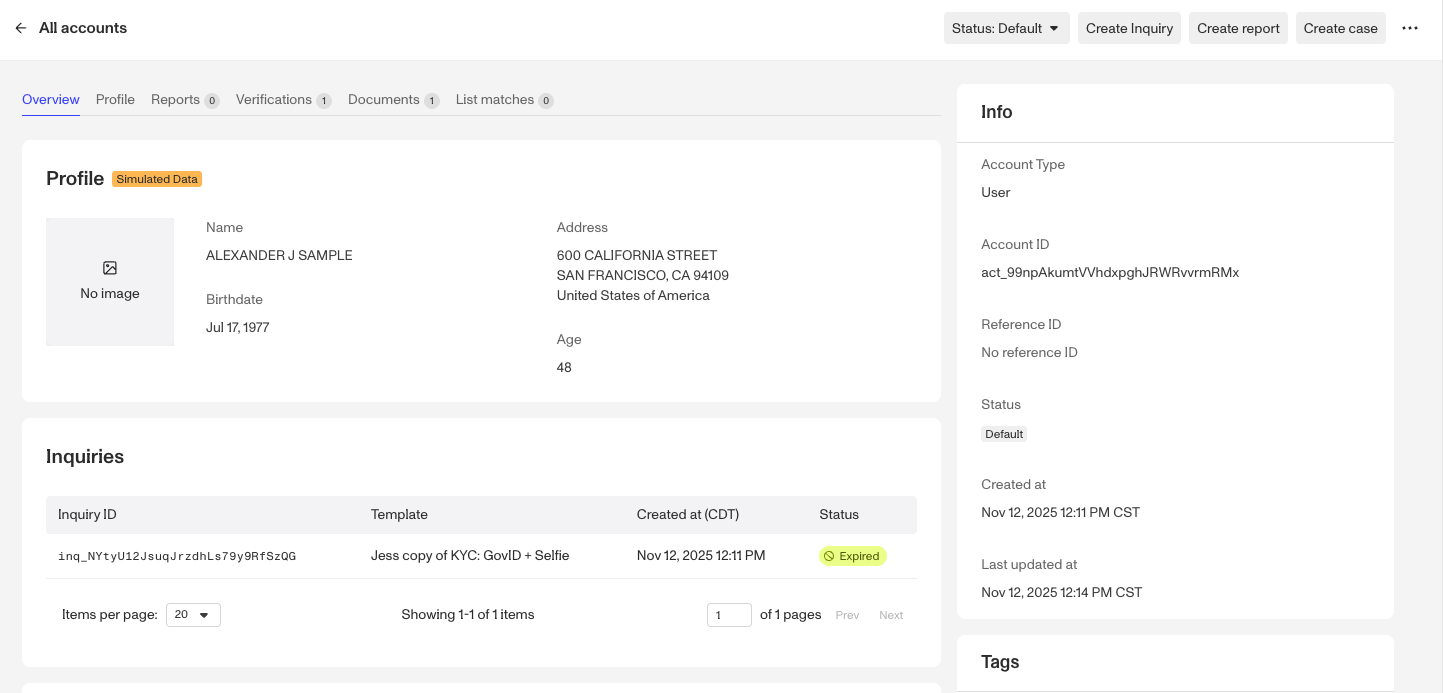This screenshot has width=1443, height=693.
Task: Click the Prev pagination button
Action: coord(847,615)
